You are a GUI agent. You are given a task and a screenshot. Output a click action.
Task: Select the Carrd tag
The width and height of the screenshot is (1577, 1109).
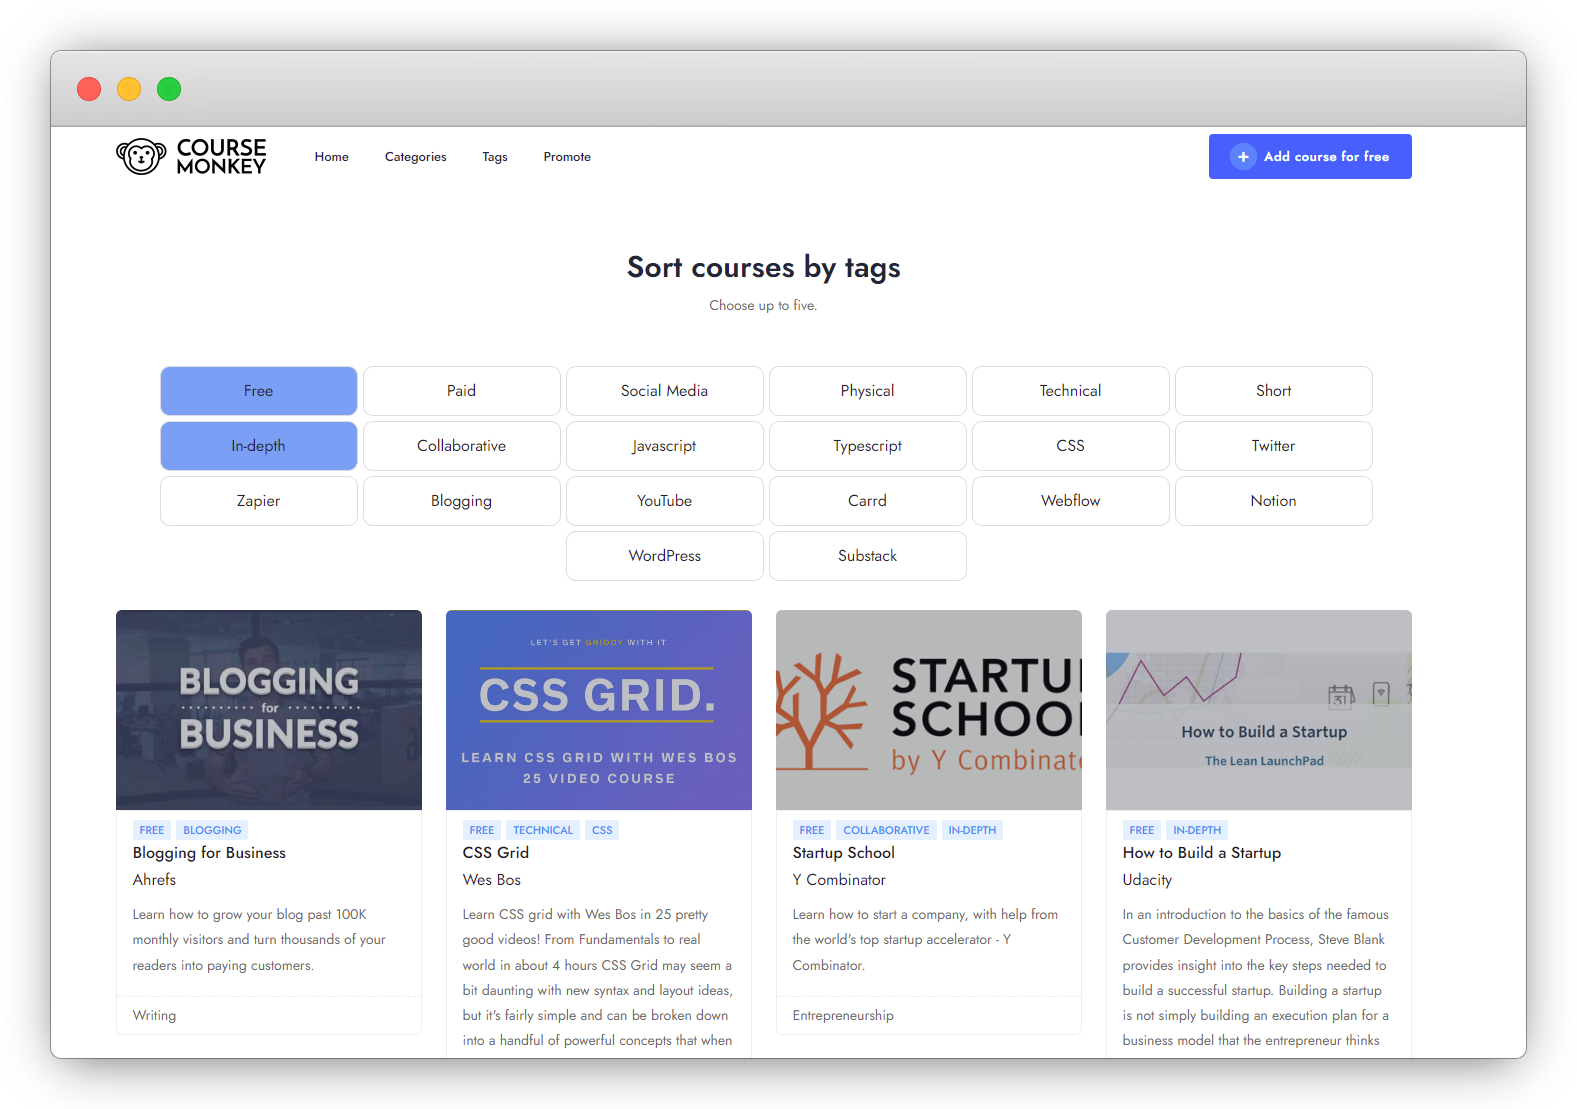coord(868,501)
